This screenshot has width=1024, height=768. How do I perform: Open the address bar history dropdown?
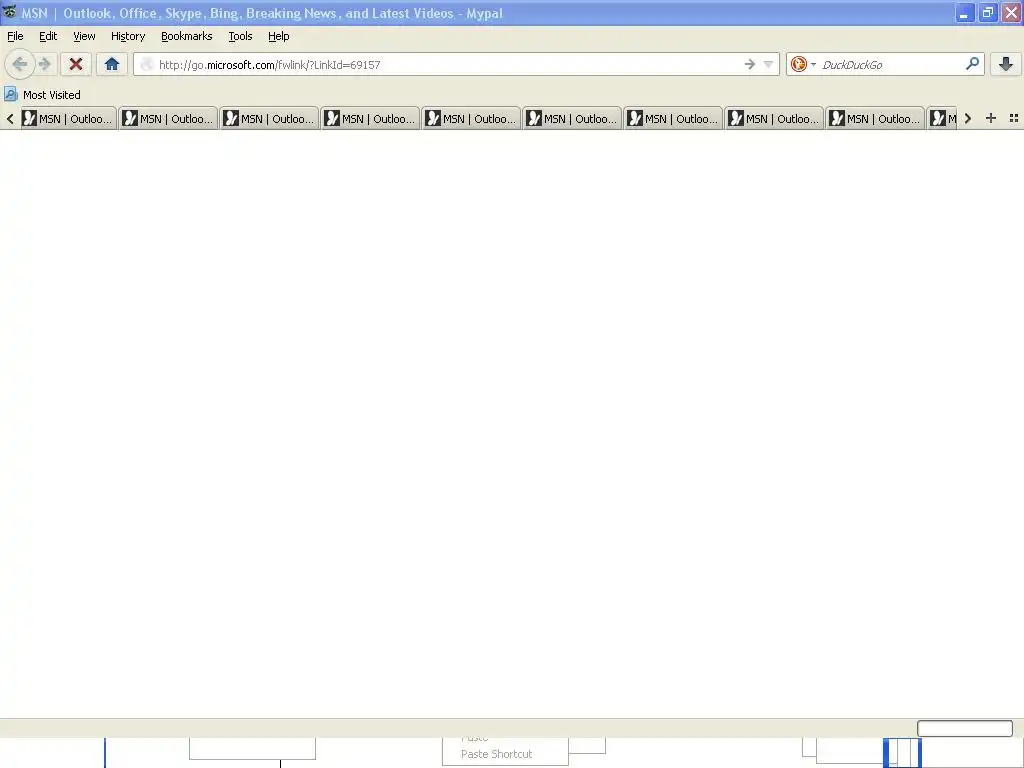click(x=769, y=64)
